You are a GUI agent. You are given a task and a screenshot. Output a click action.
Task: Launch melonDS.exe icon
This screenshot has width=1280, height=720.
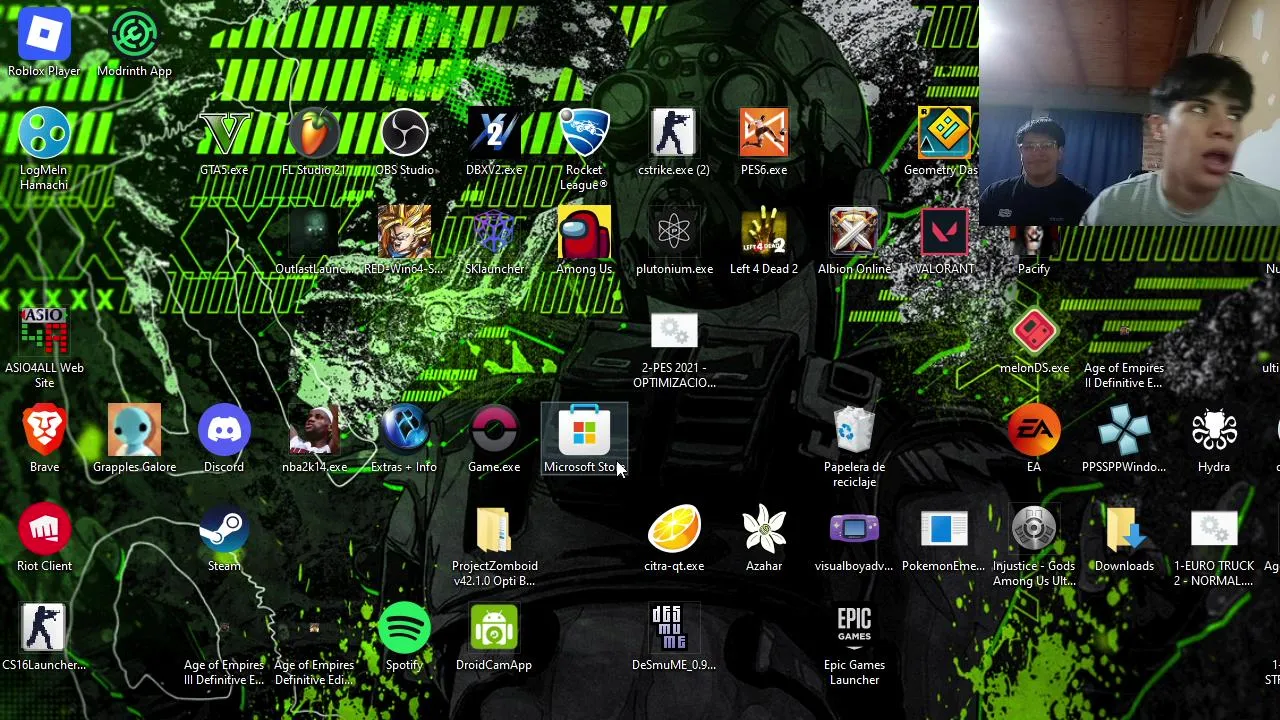(x=1034, y=331)
